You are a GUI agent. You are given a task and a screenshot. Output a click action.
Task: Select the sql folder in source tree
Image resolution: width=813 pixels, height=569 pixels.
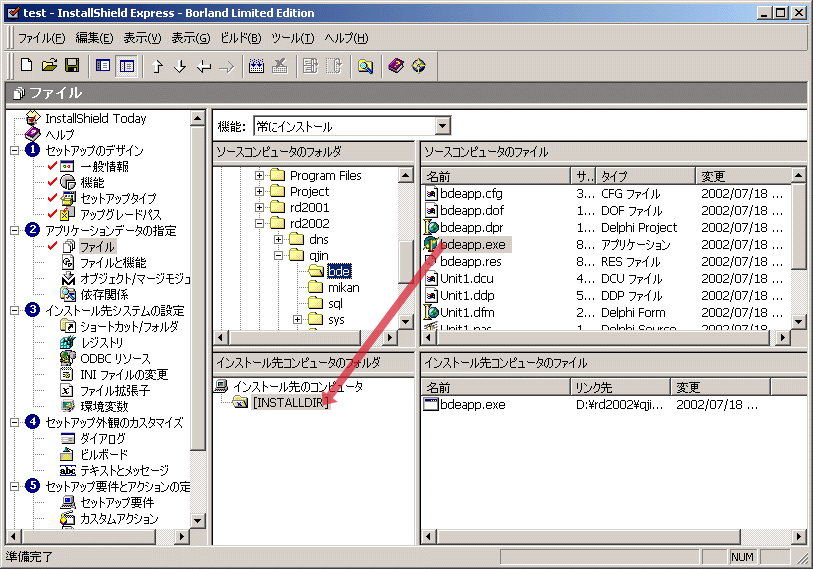(335, 303)
